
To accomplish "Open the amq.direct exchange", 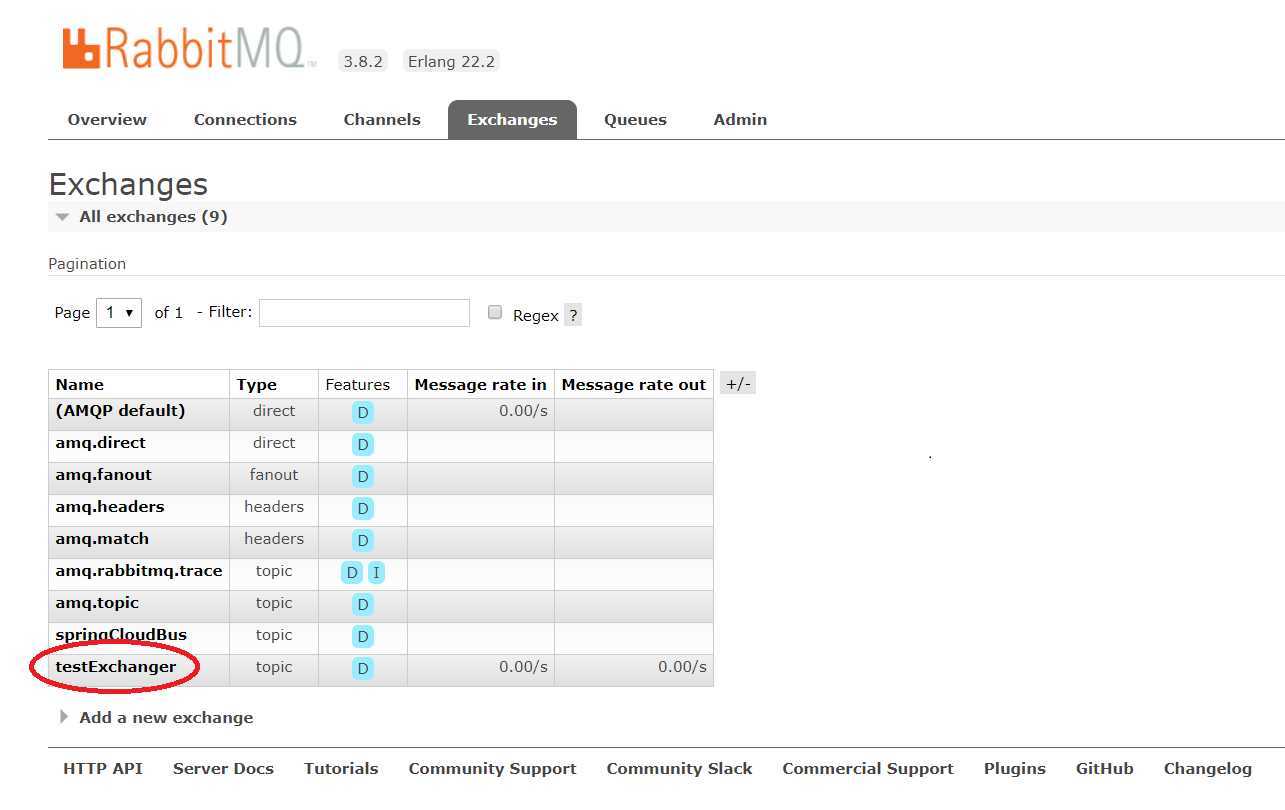I will click(x=100, y=443).
